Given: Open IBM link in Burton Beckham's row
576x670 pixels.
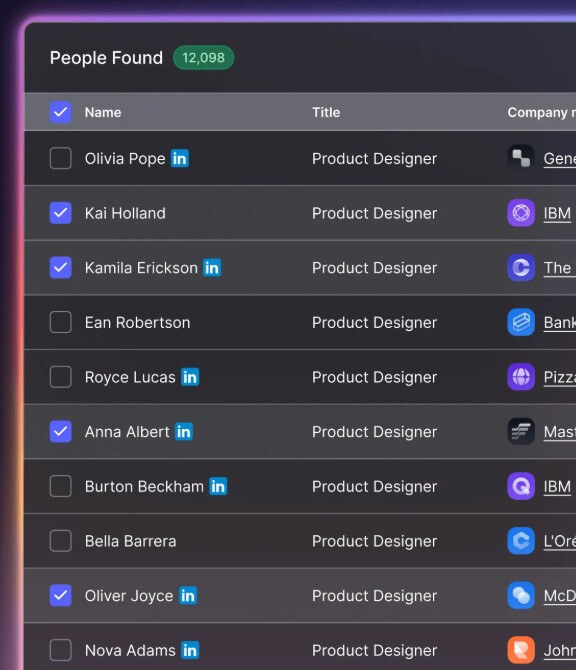Looking at the screenshot, I should point(557,487).
